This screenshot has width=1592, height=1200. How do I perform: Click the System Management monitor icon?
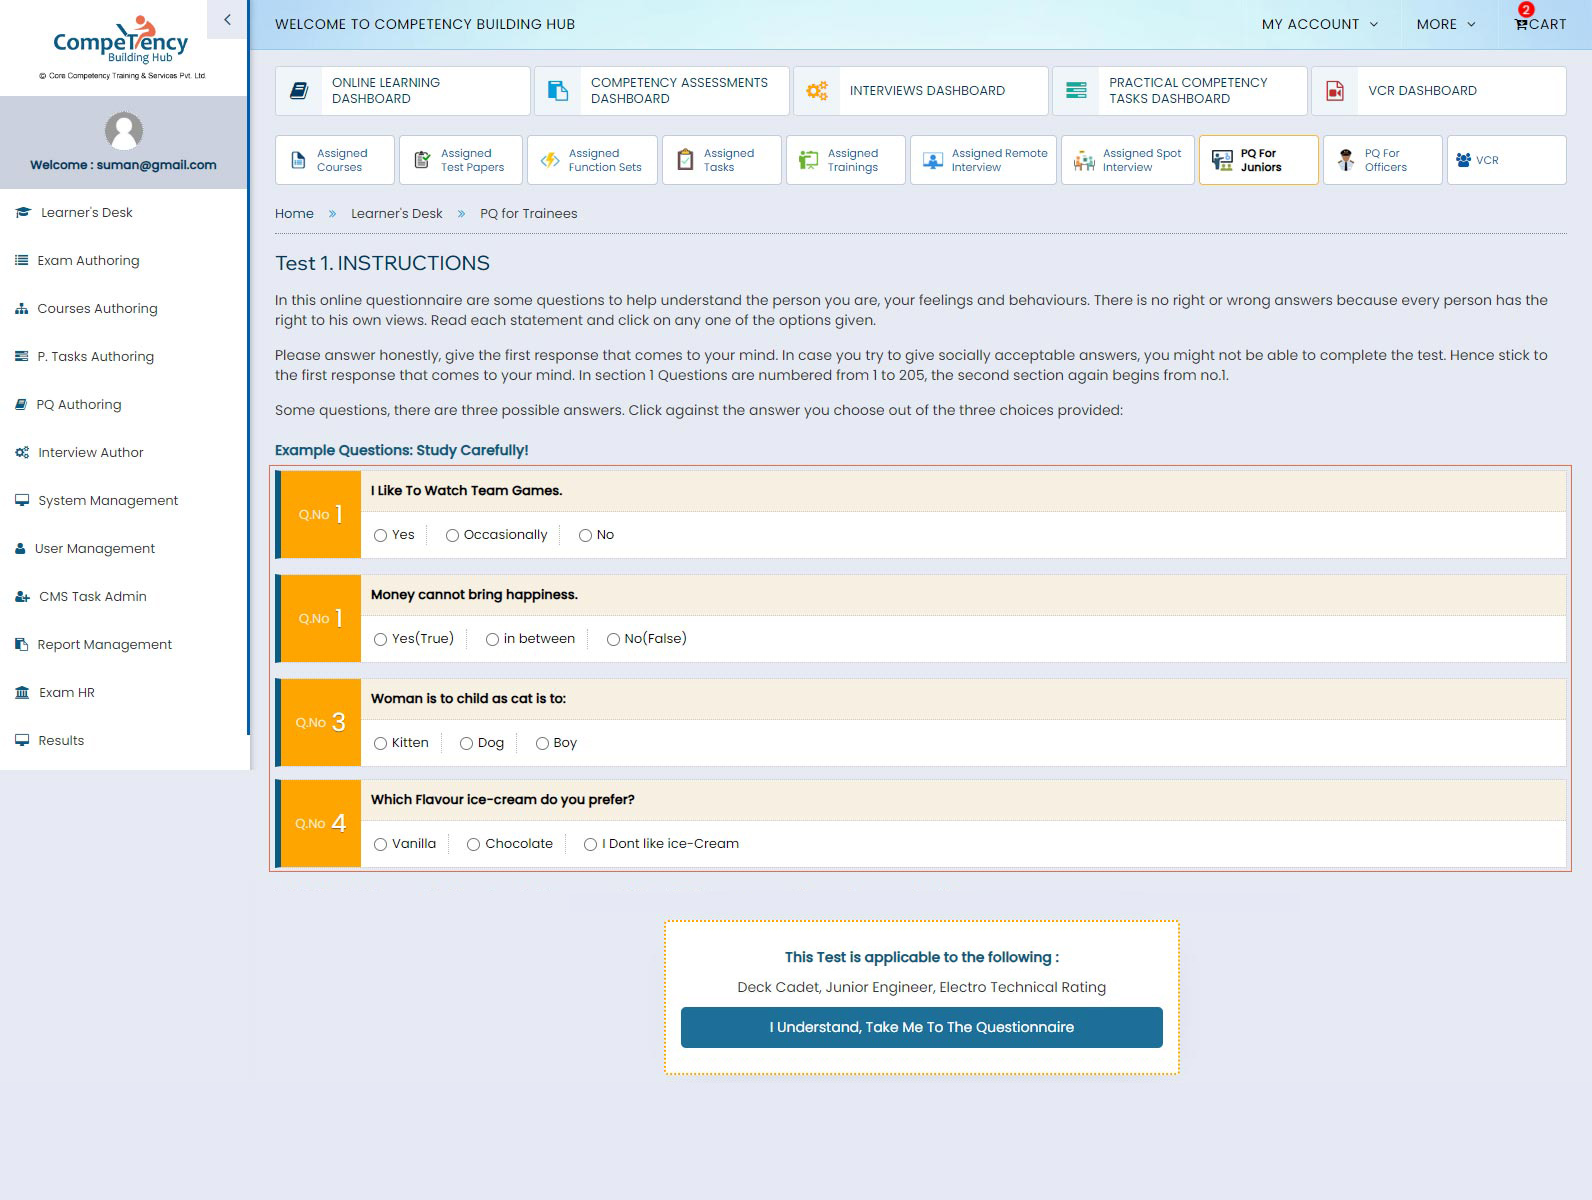pos(22,501)
